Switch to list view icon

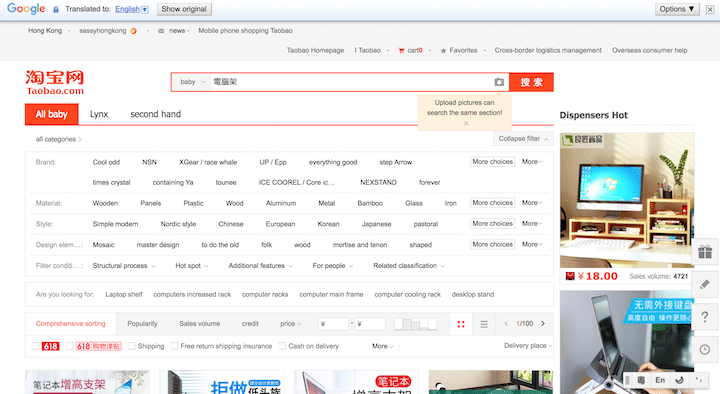[x=484, y=324]
